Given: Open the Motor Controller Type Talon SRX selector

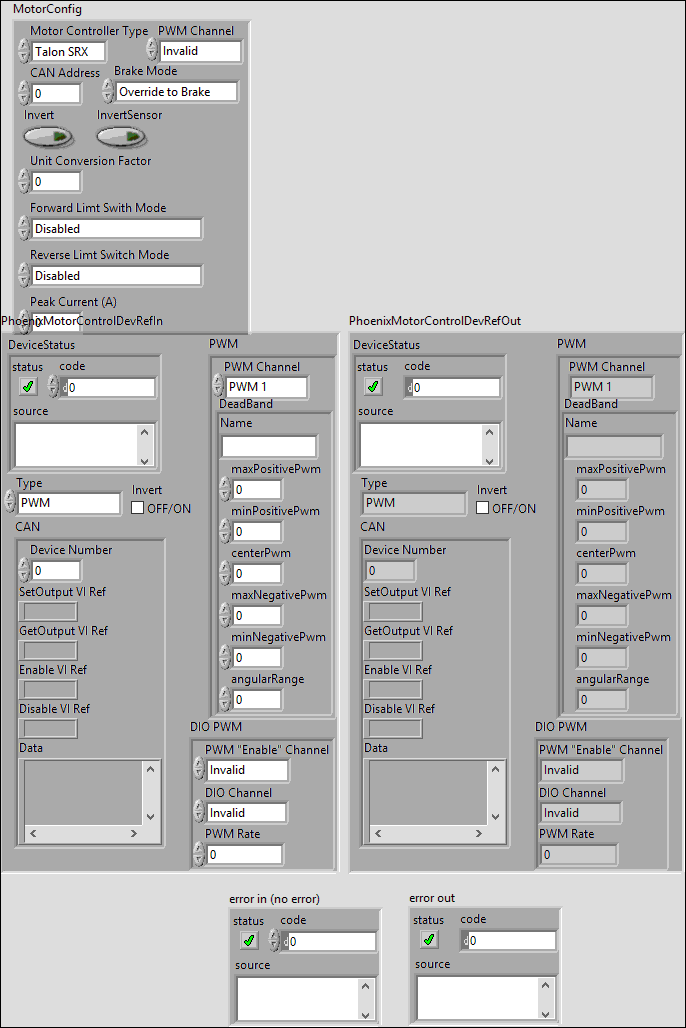Looking at the screenshot, I should [68, 52].
